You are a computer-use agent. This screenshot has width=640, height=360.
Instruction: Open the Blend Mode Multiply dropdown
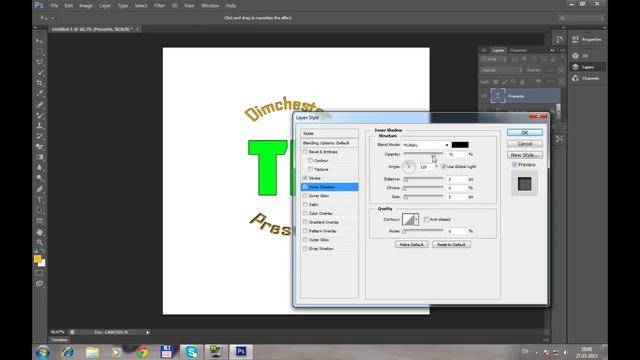click(x=426, y=145)
